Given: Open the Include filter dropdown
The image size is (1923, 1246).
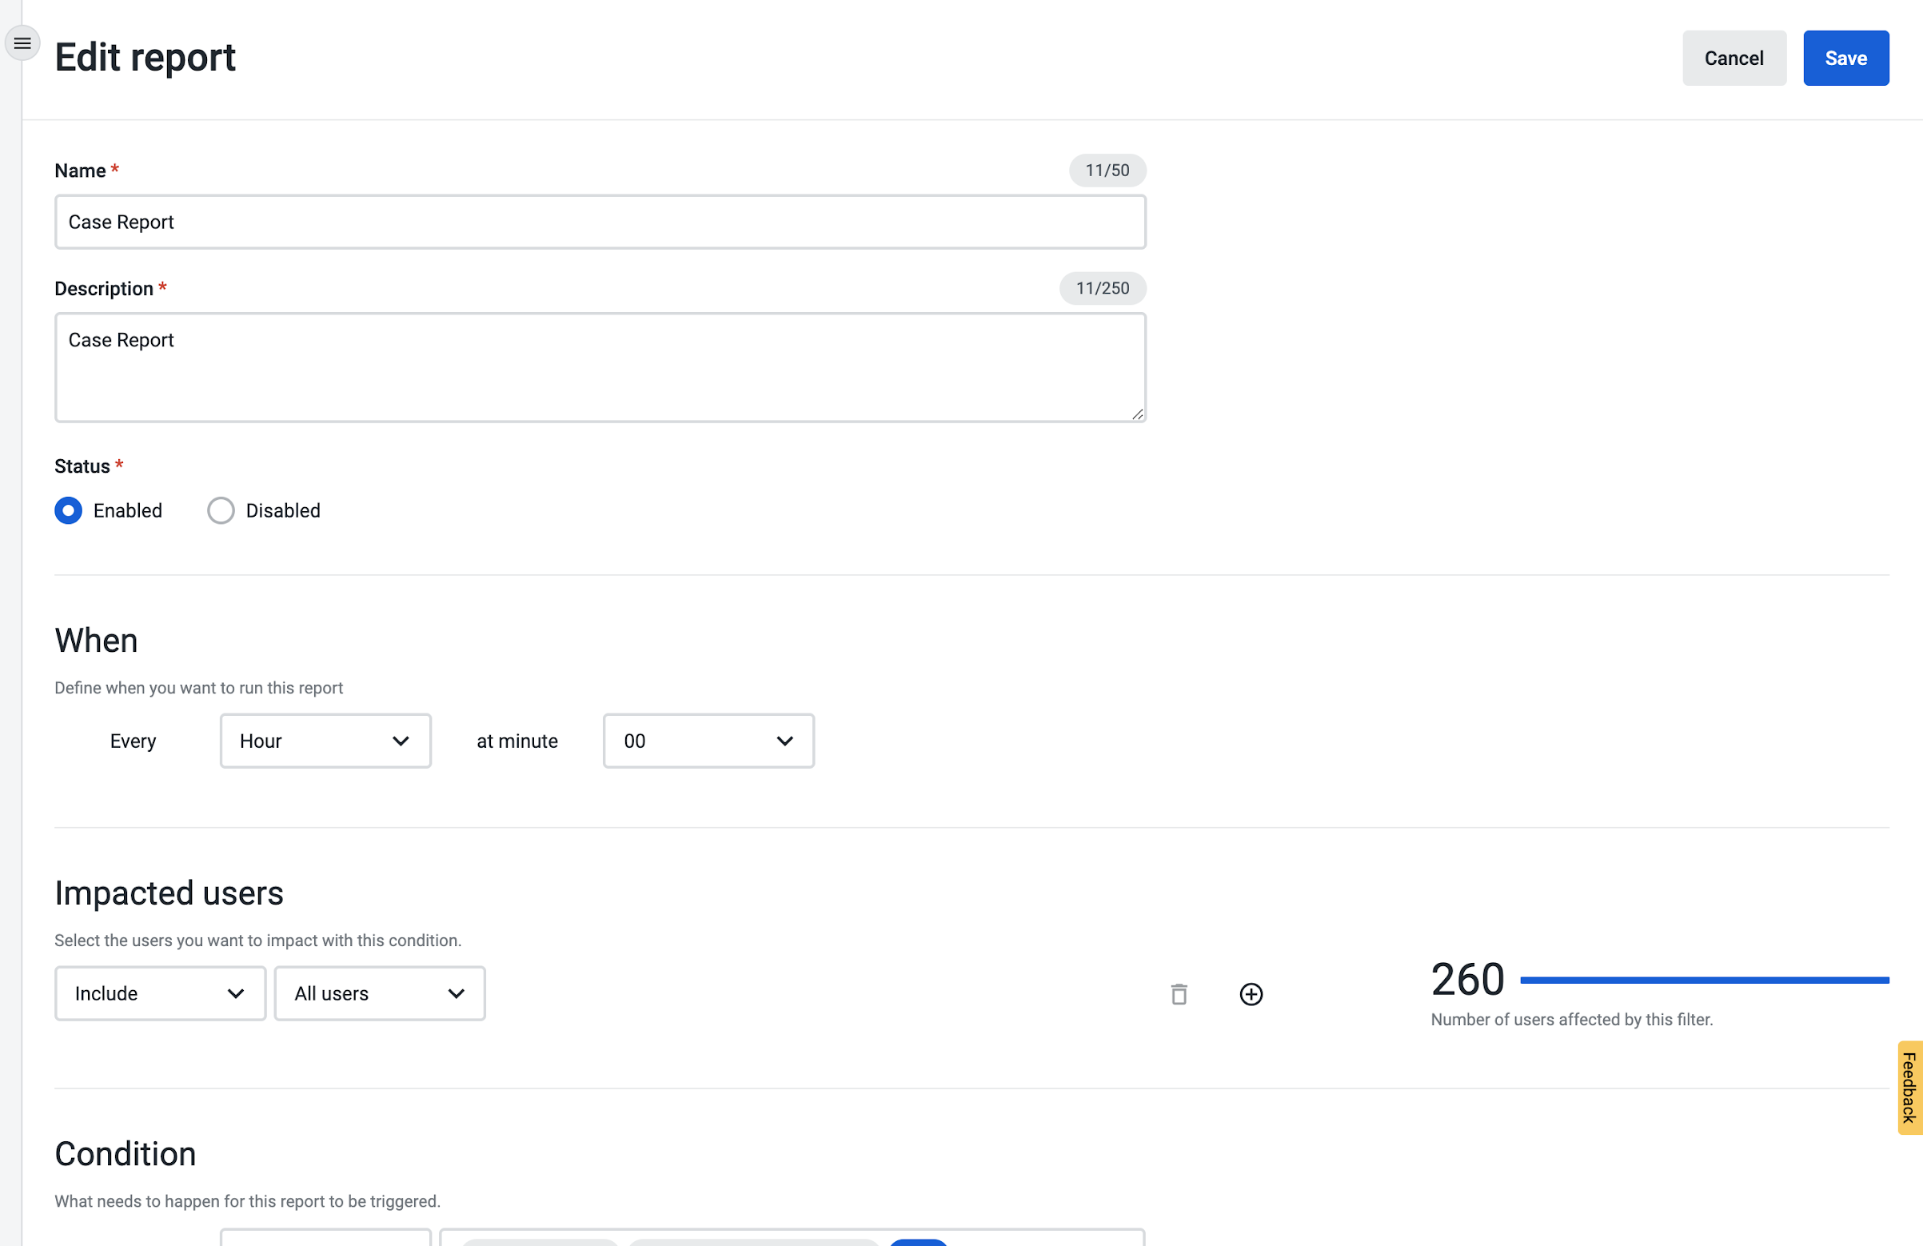Looking at the screenshot, I should coord(160,993).
